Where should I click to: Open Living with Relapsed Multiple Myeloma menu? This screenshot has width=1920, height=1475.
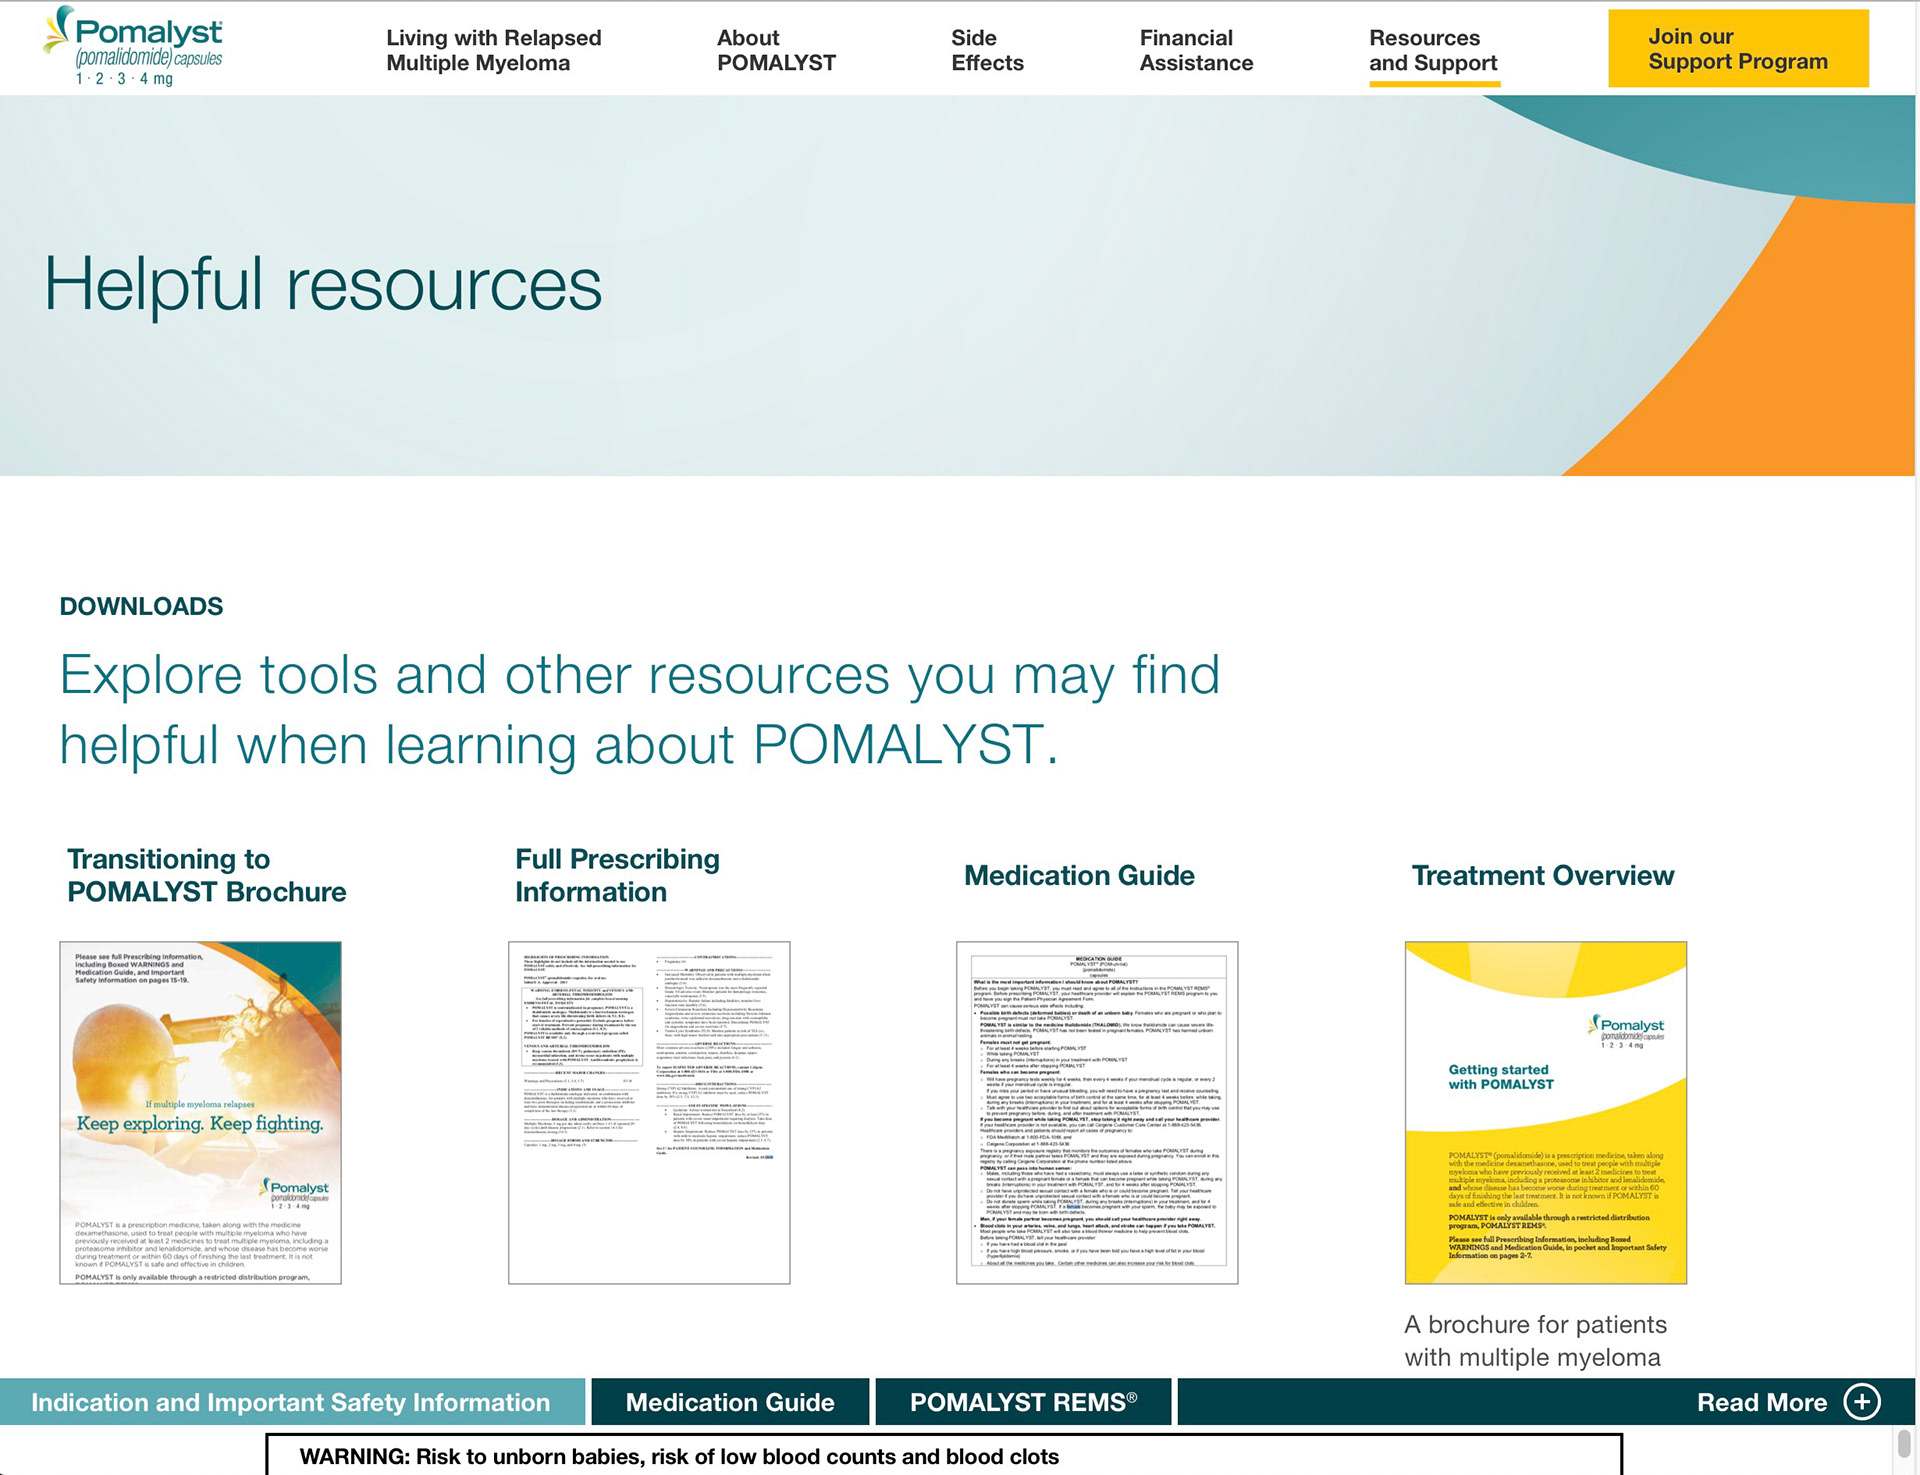[493, 50]
